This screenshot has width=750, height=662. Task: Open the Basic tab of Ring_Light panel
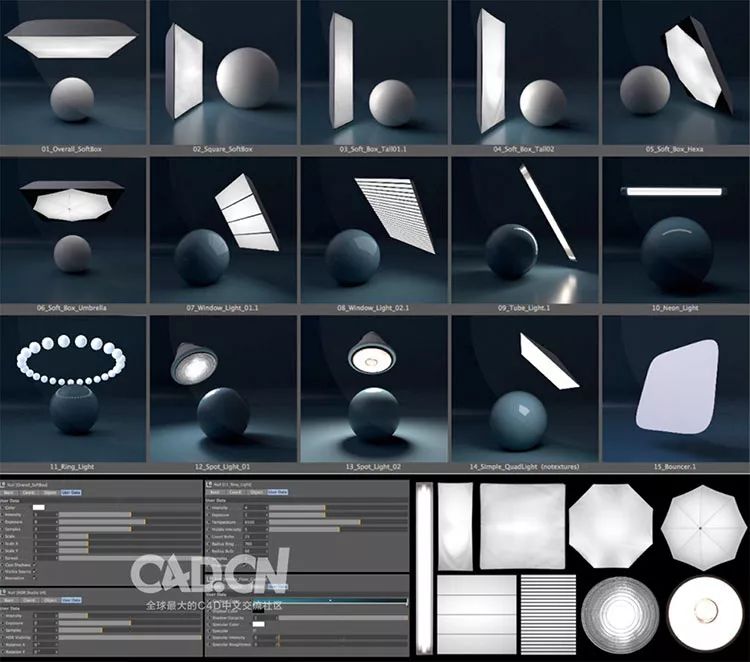point(215,493)
